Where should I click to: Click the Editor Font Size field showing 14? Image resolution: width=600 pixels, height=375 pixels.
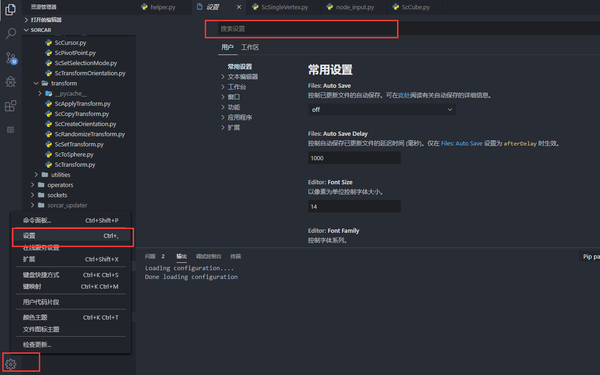click(x=354, y=206)
